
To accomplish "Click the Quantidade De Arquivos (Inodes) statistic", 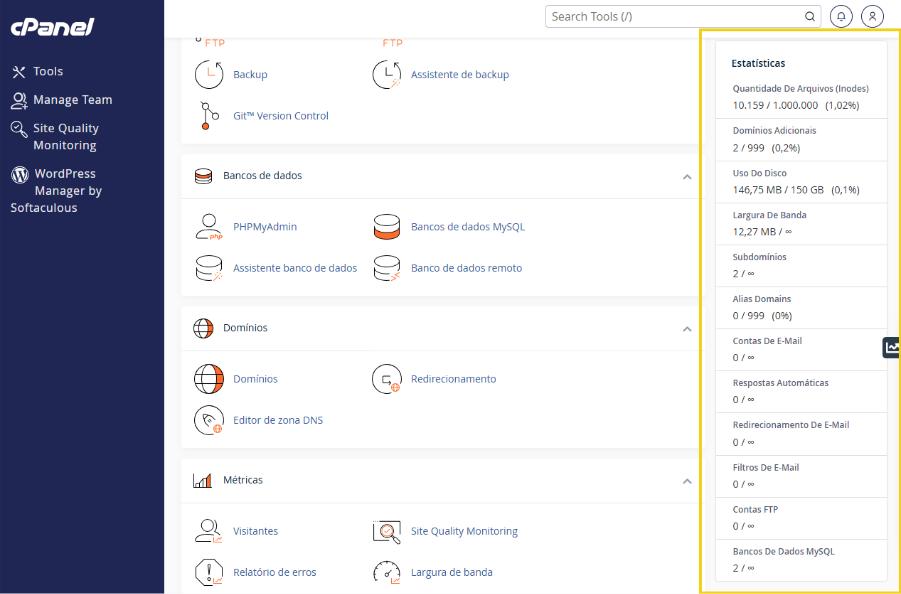I will click(x=800, y=97).
